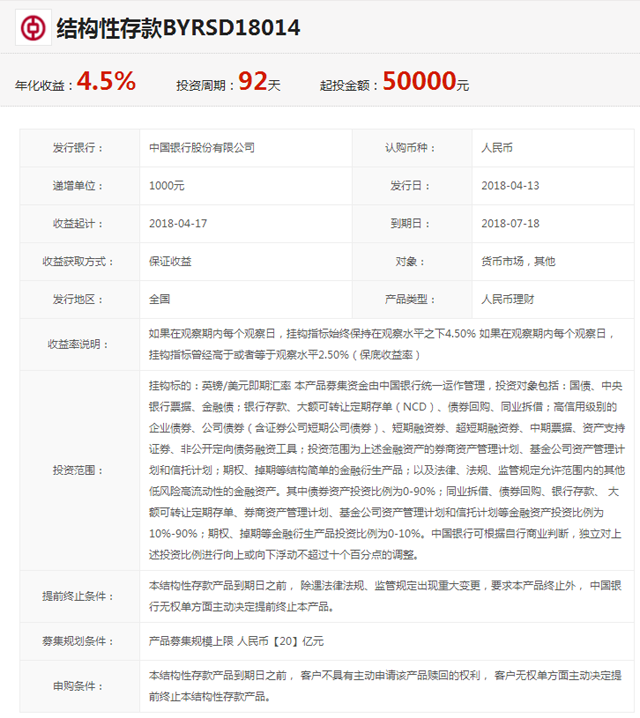Viewport: 640px width, 718px height.
Task: Click the 募集规划条件 label cell
Action: pos(80,641)
